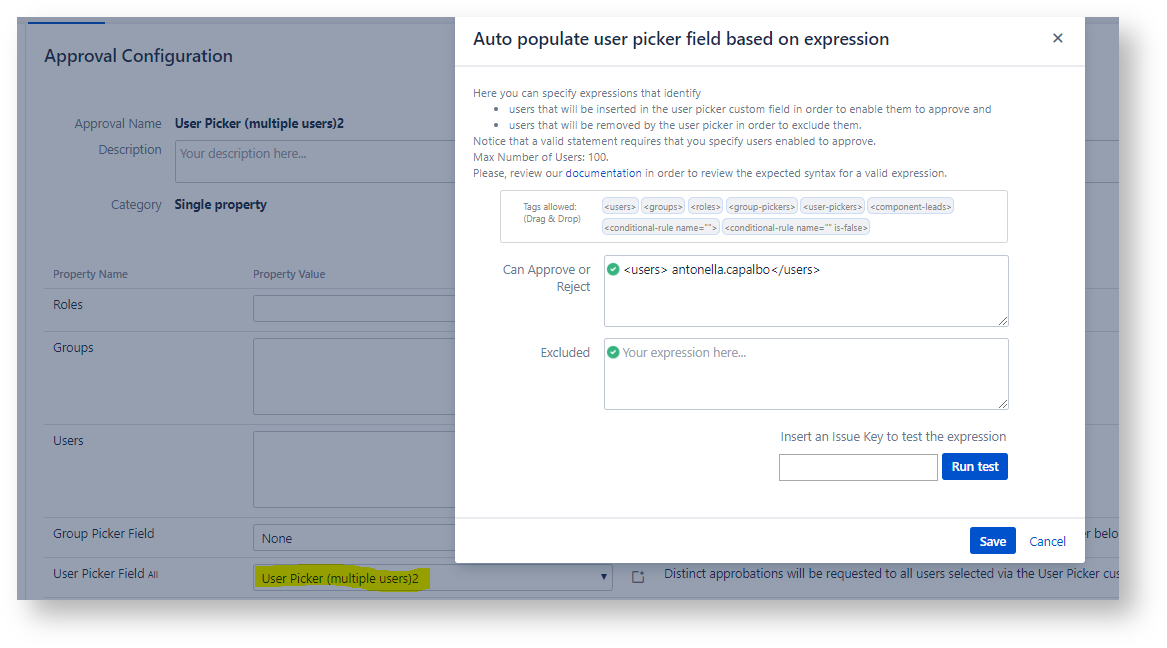
Task: Click the <conditional-rule name=""> tag
Action: pos(660,228)
